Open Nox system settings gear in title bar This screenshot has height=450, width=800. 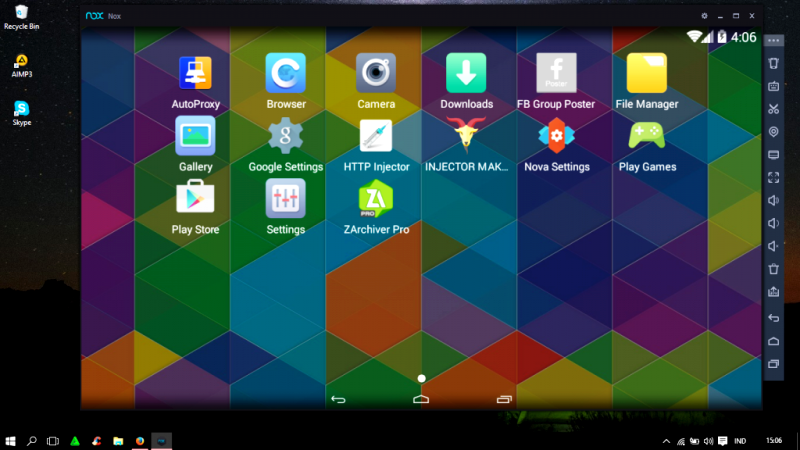704,16
